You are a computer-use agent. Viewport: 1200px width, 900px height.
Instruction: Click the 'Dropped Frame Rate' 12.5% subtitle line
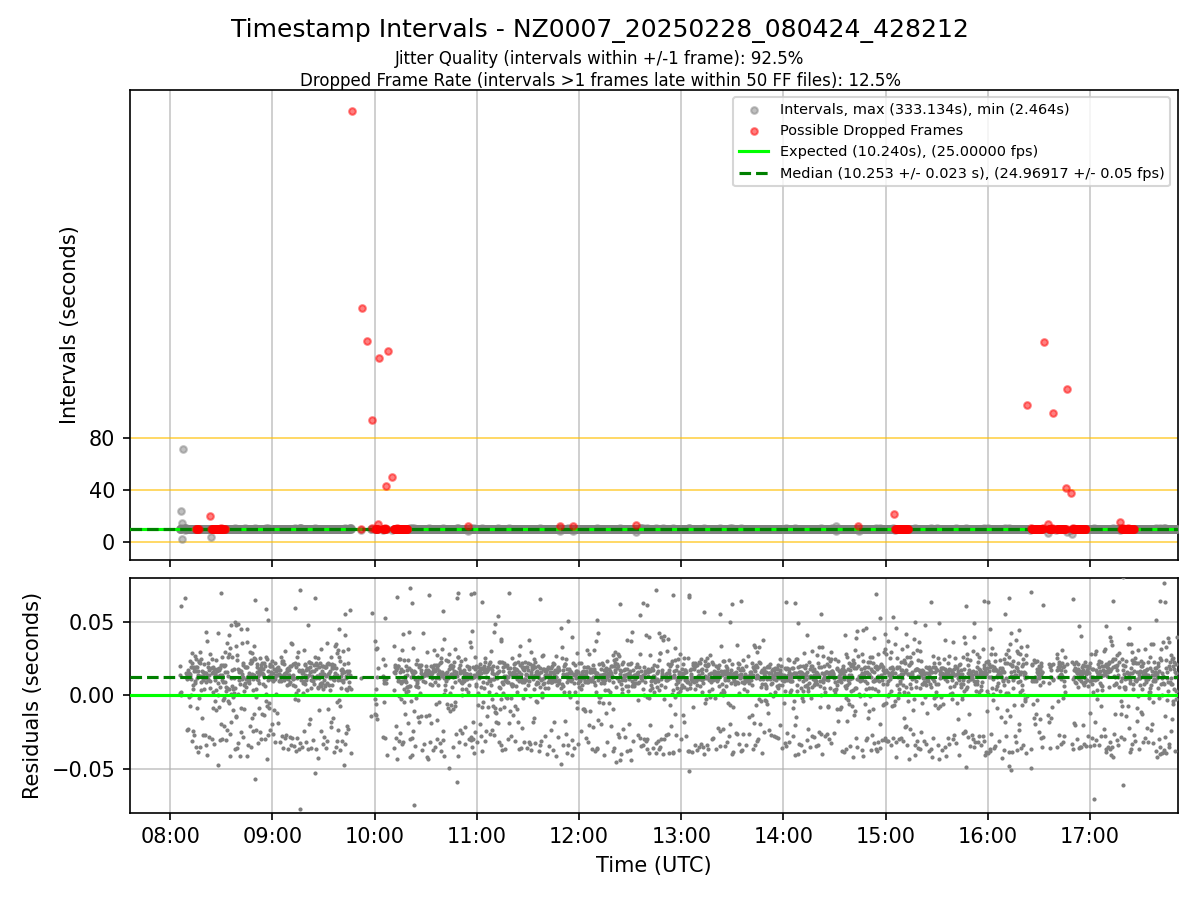(600, 80)
